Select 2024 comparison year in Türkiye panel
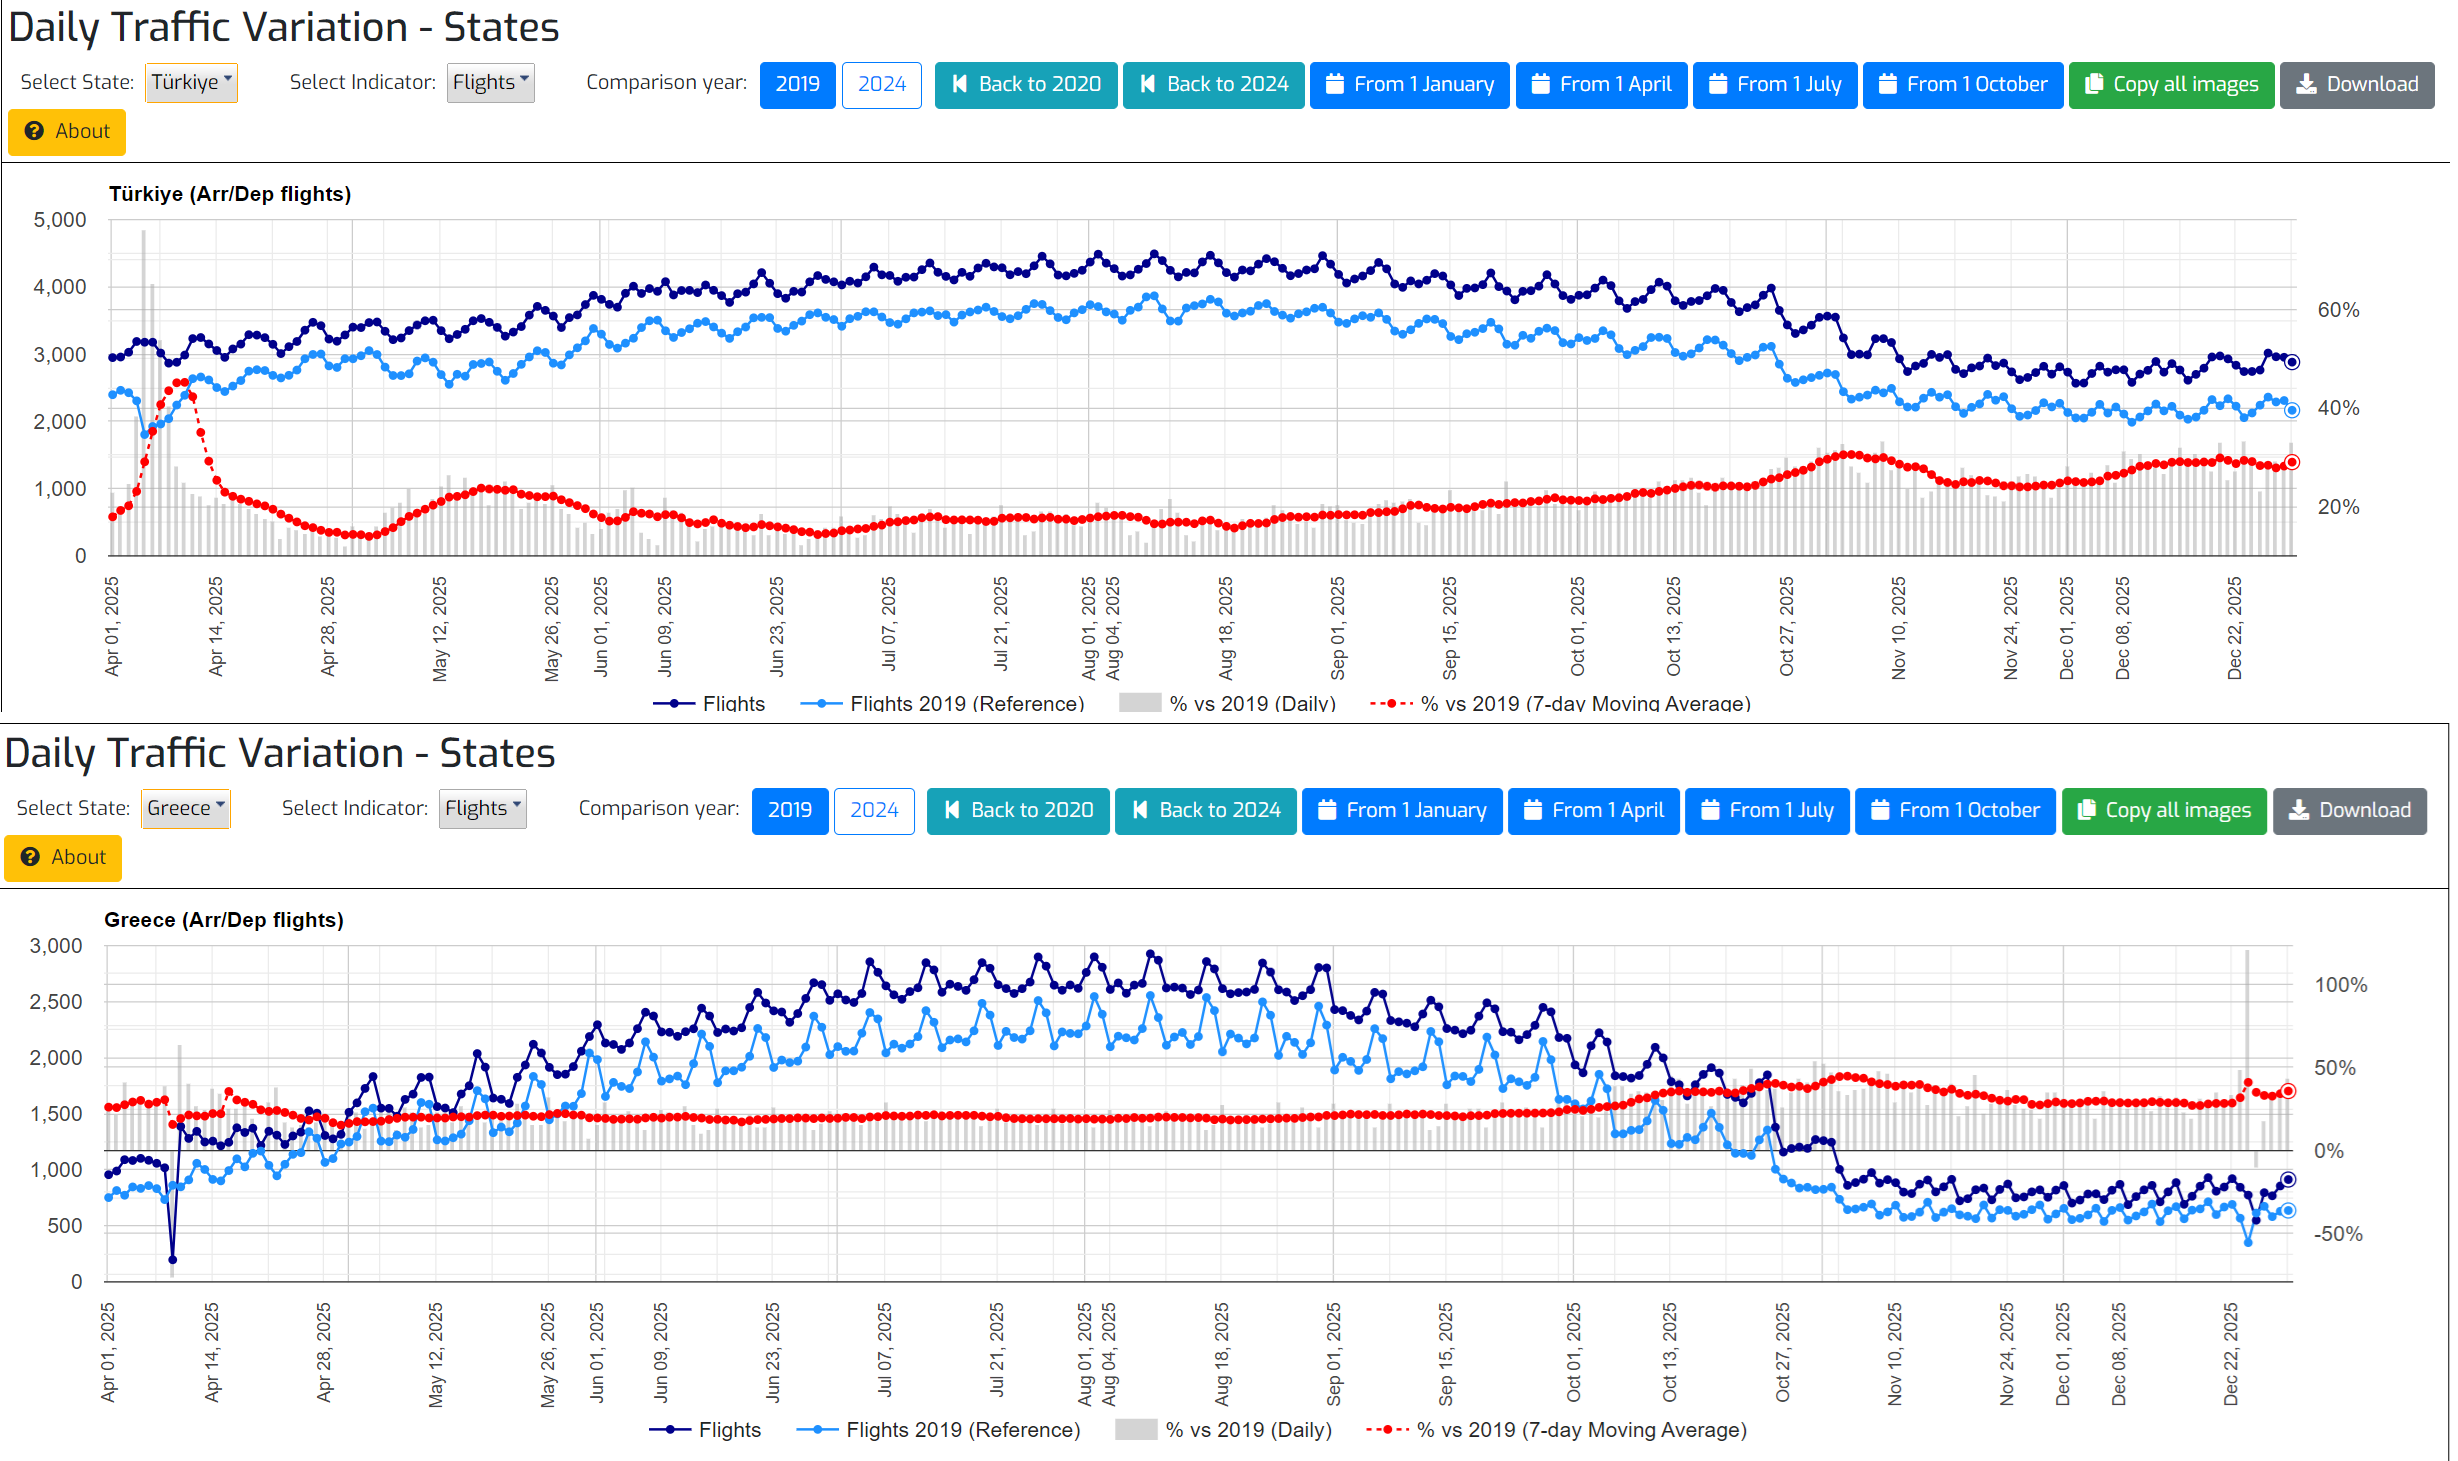The image size is (2458, 1461). click(881, 84)
